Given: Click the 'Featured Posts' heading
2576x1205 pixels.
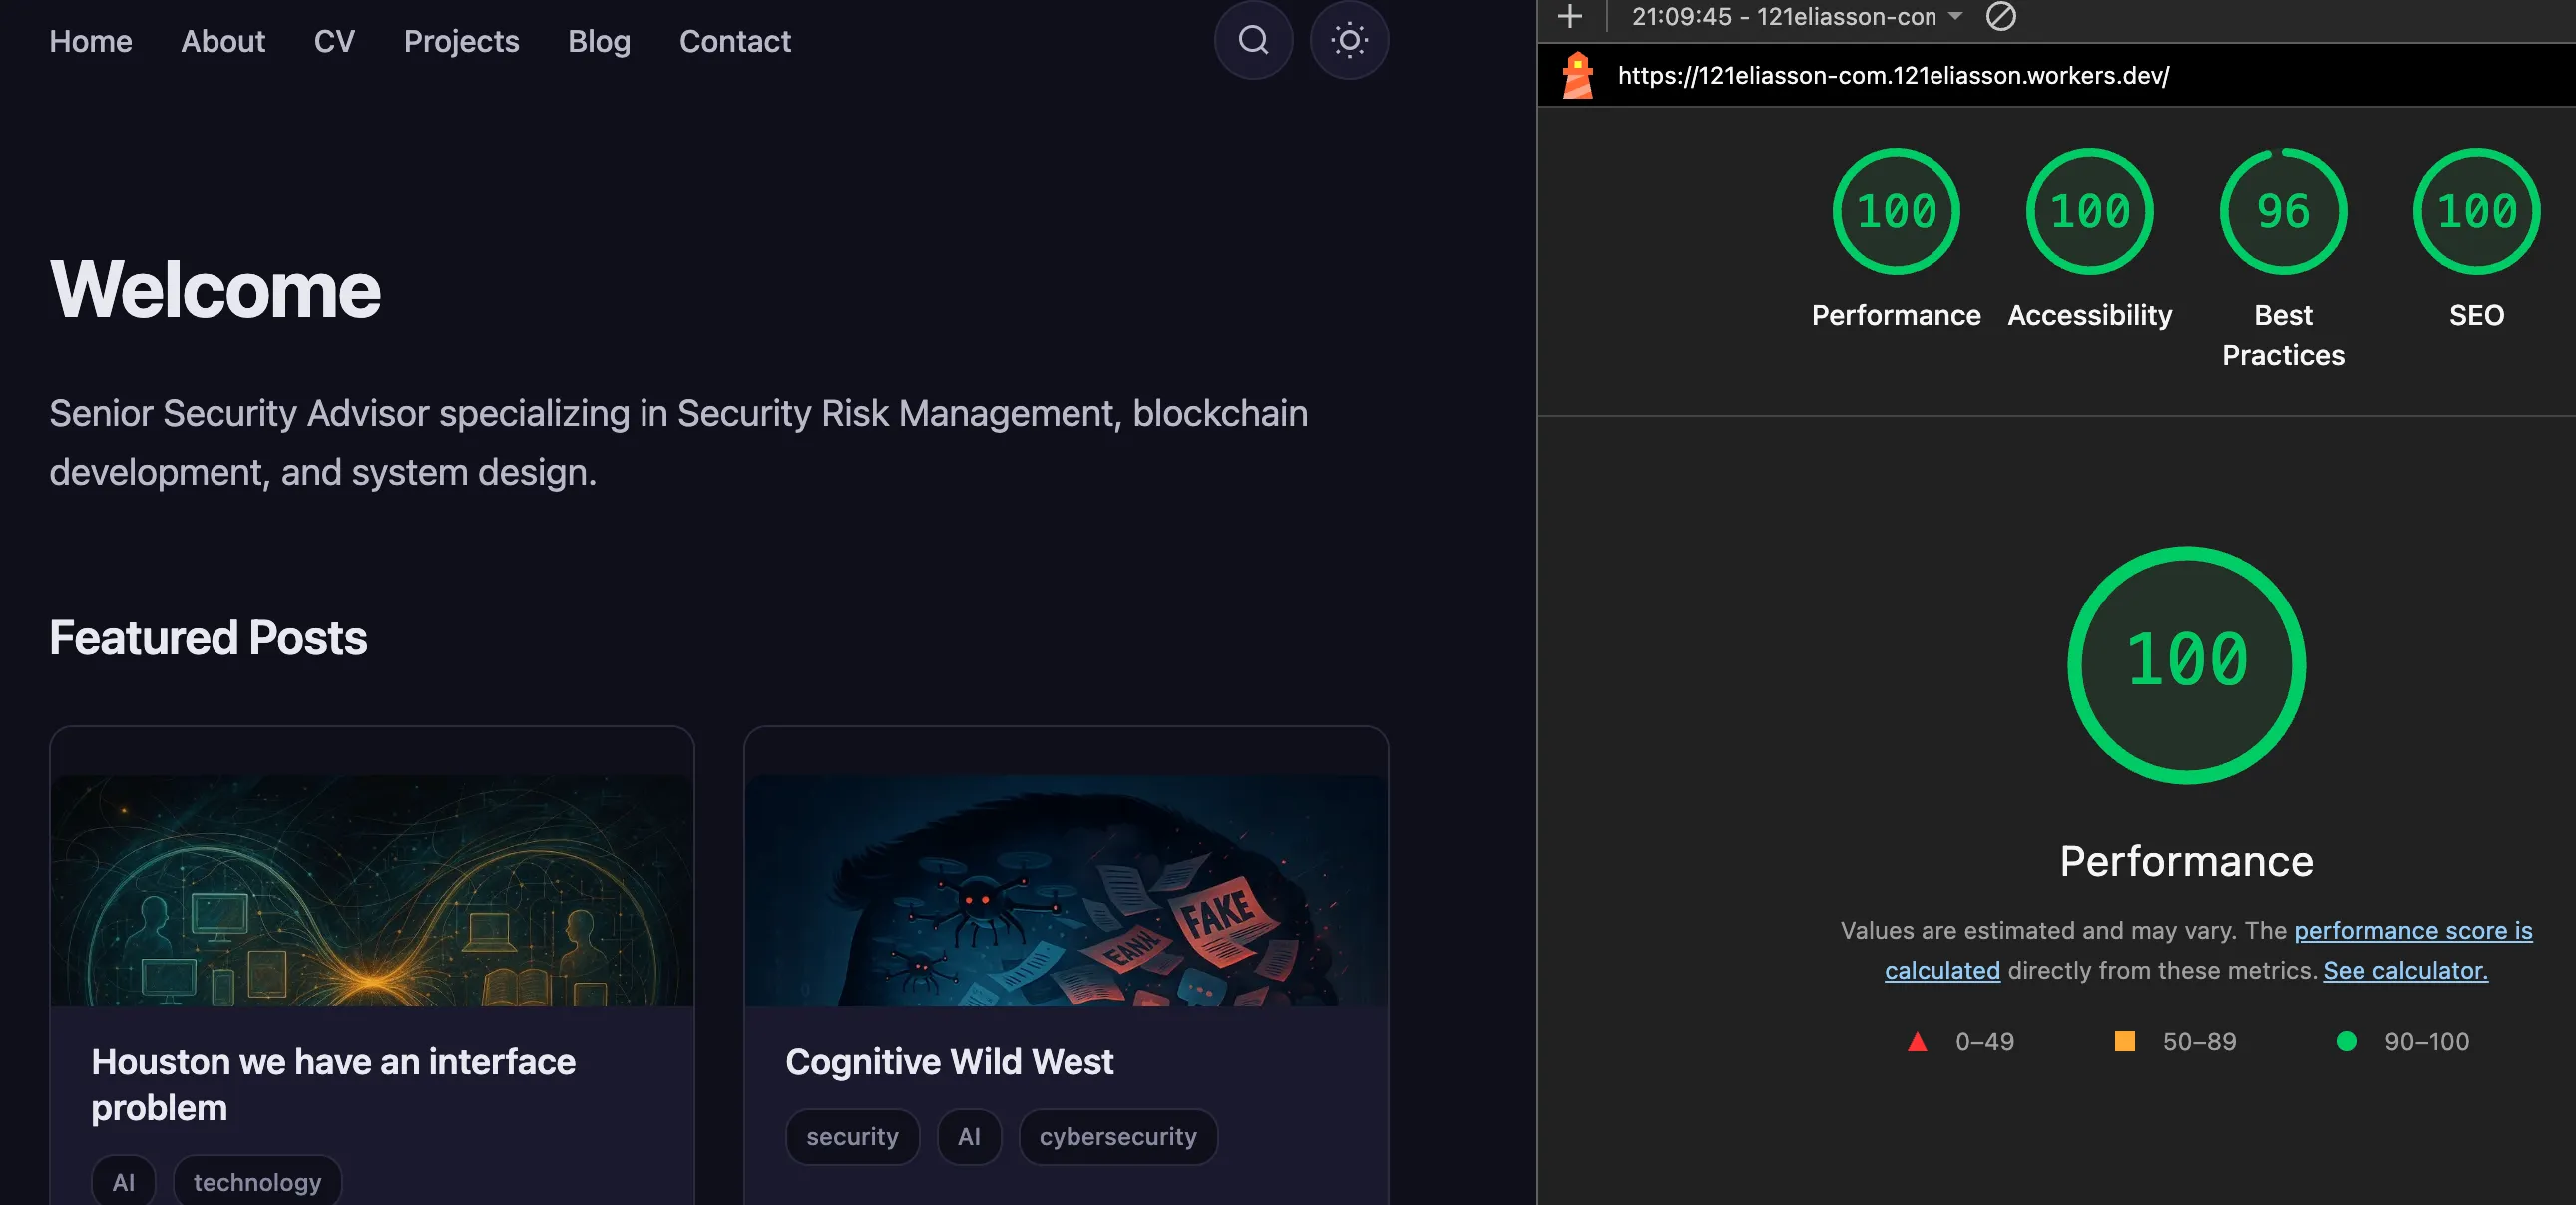Looking at the screenshot, I should [208, 638].
